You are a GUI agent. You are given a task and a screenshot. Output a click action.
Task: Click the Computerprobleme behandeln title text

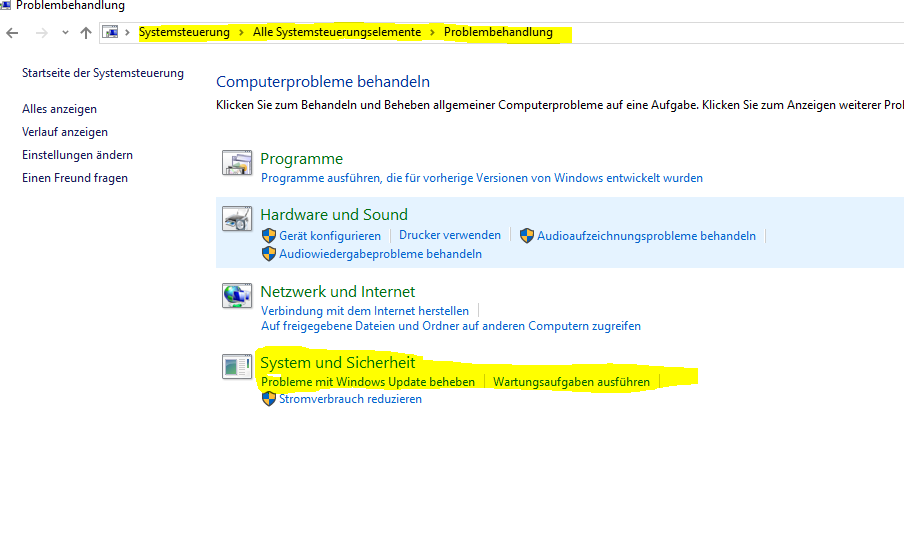coord(323,82)
